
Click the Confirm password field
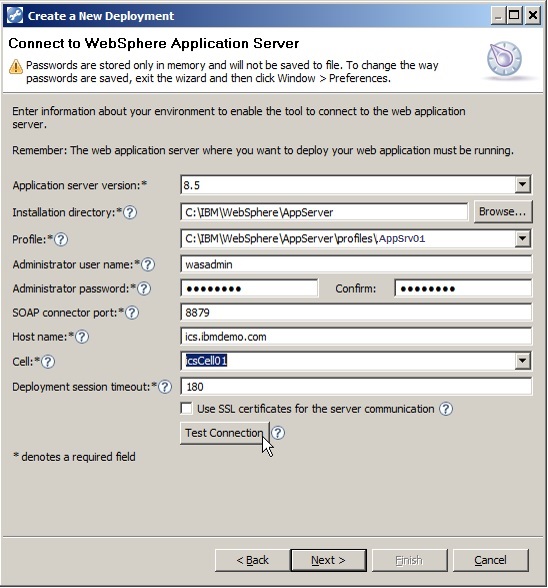(x=463, y=289)
